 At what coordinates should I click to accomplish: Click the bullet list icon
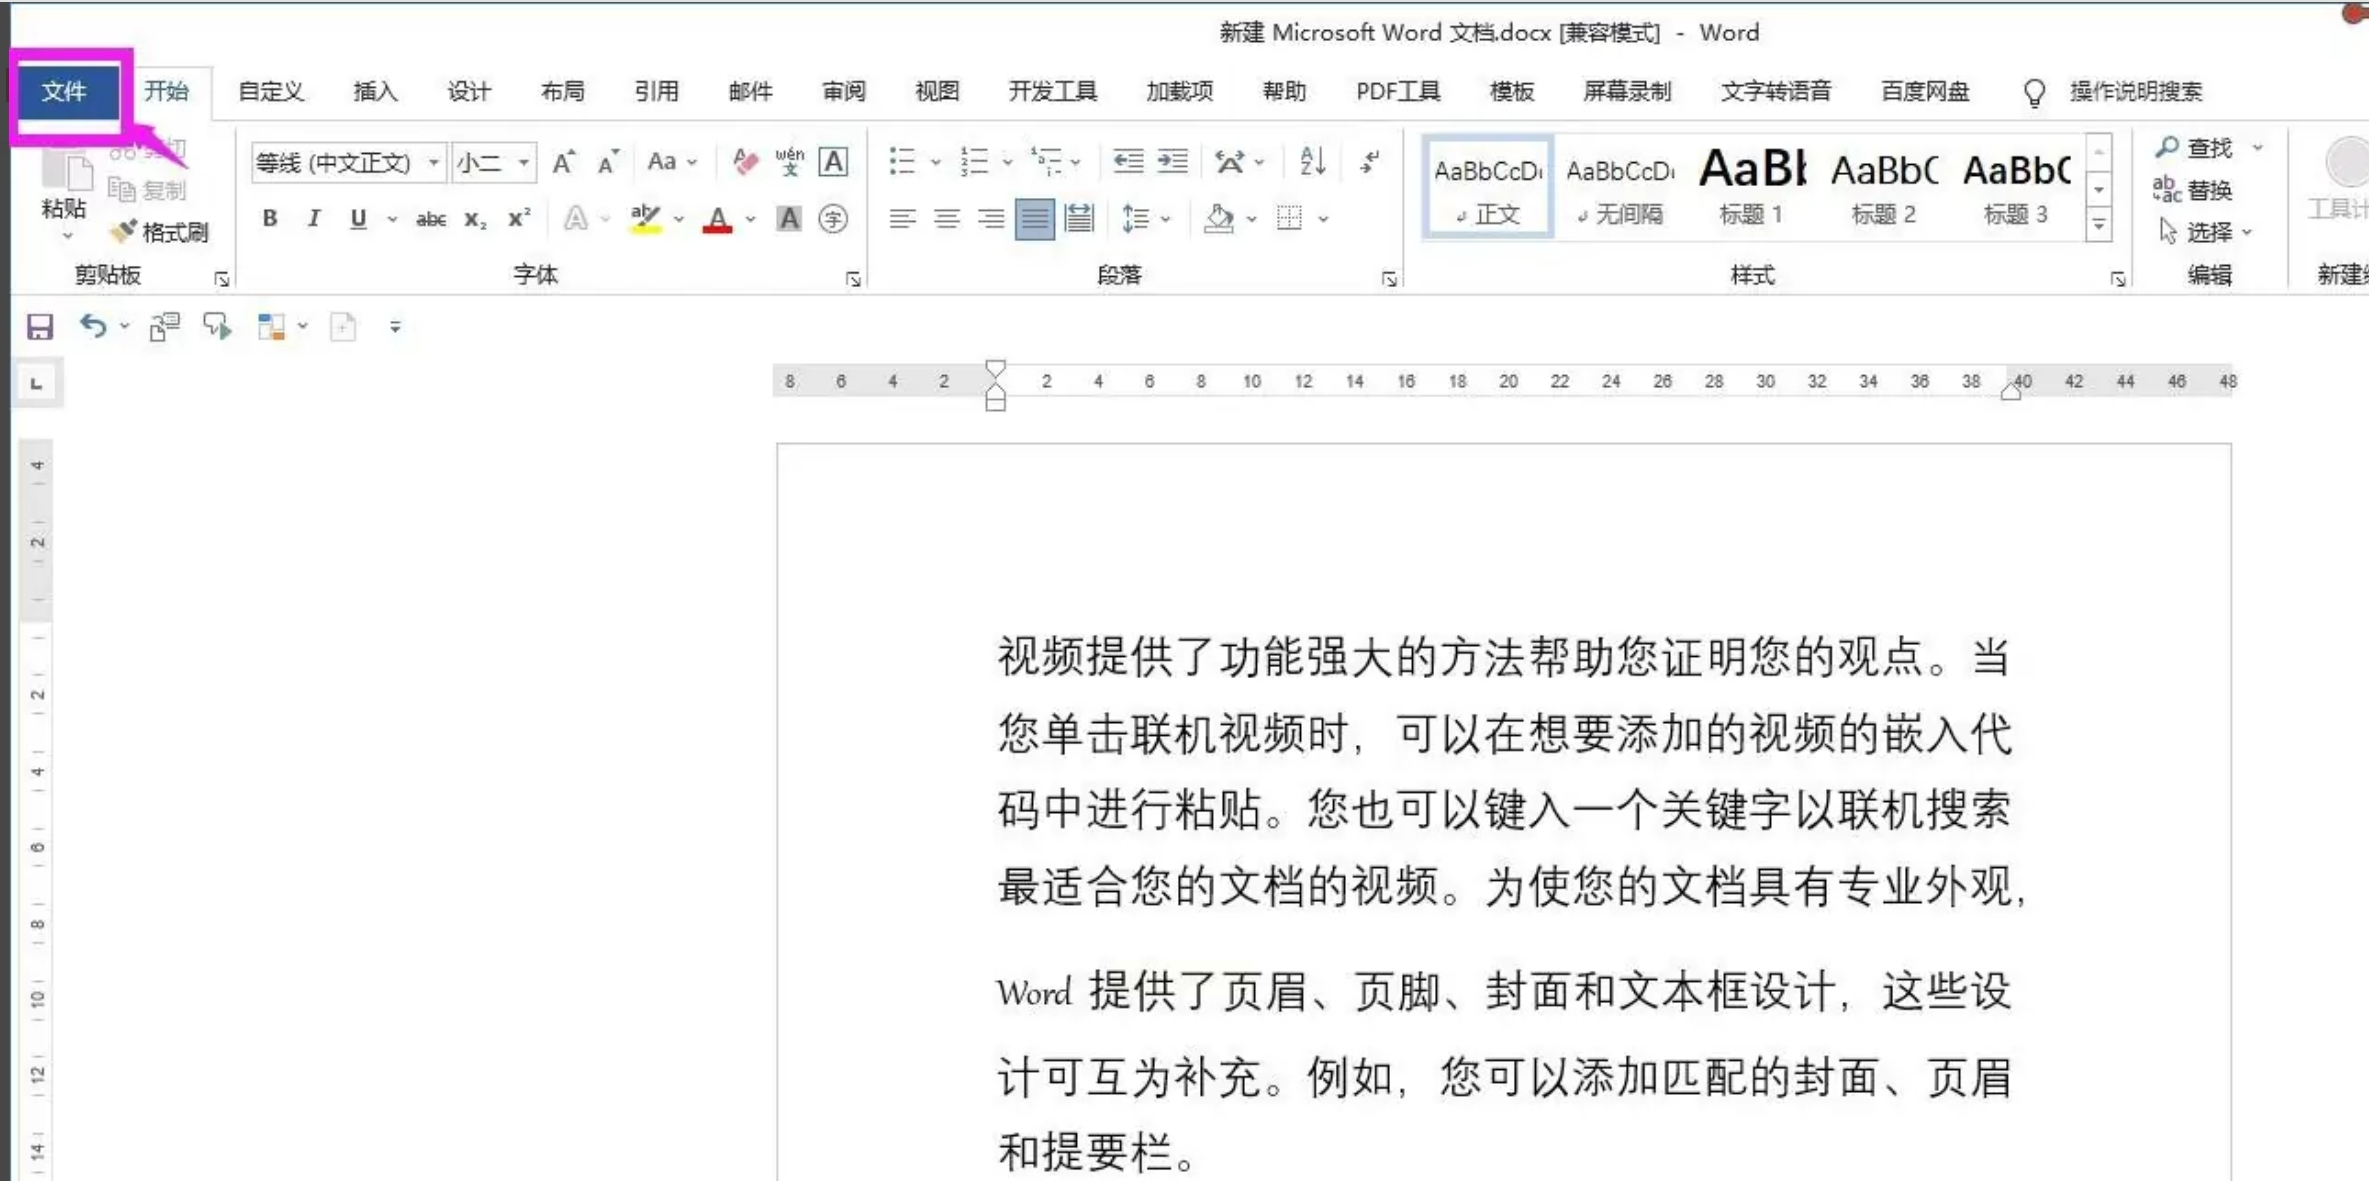coord(902,161)
